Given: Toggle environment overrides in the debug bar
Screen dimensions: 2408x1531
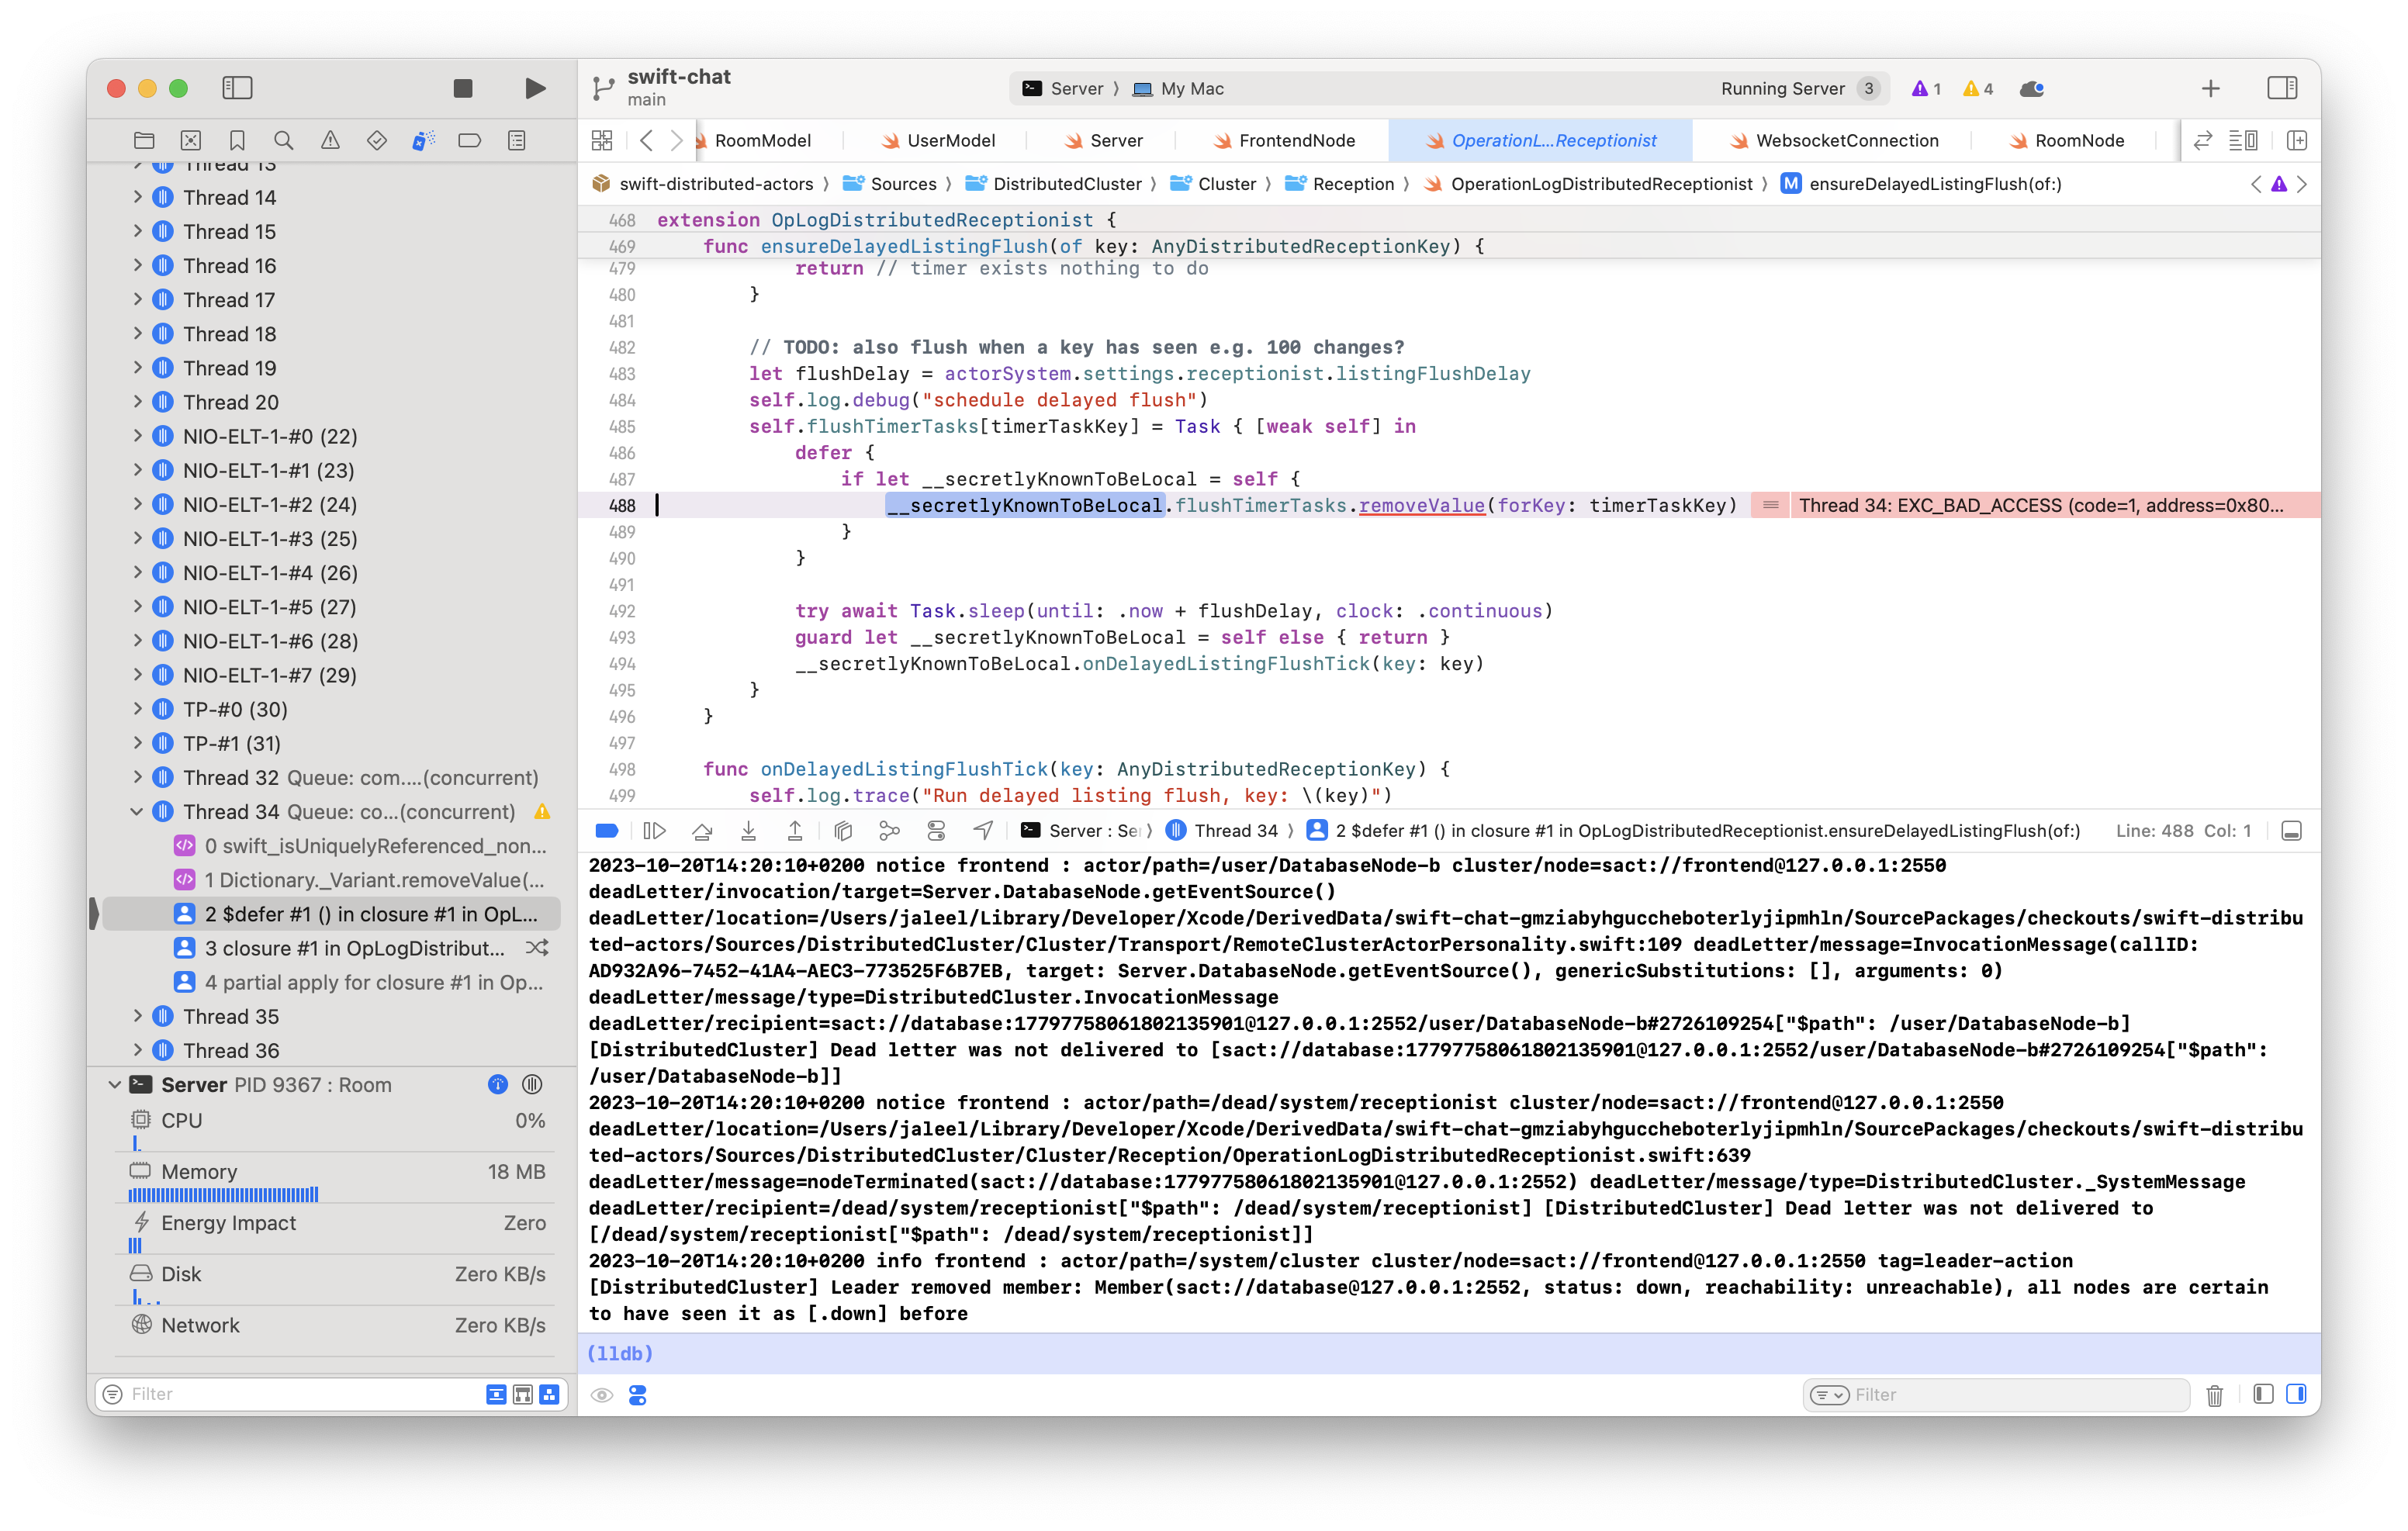Looking at the screenshot, I should 936,830.
